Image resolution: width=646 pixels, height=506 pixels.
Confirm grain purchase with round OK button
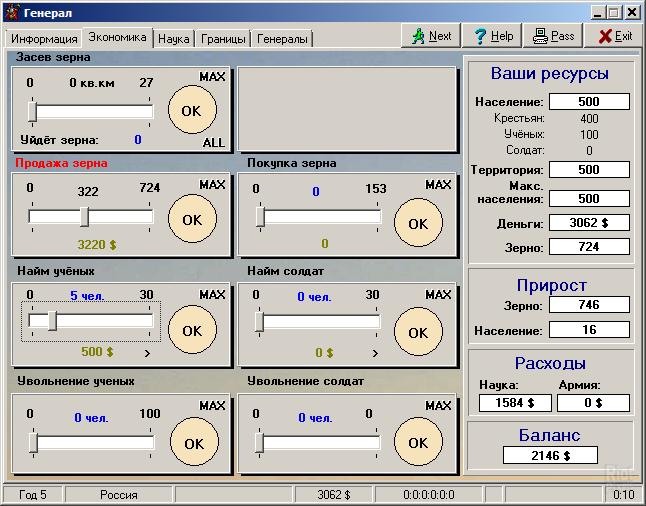[418, 224]
